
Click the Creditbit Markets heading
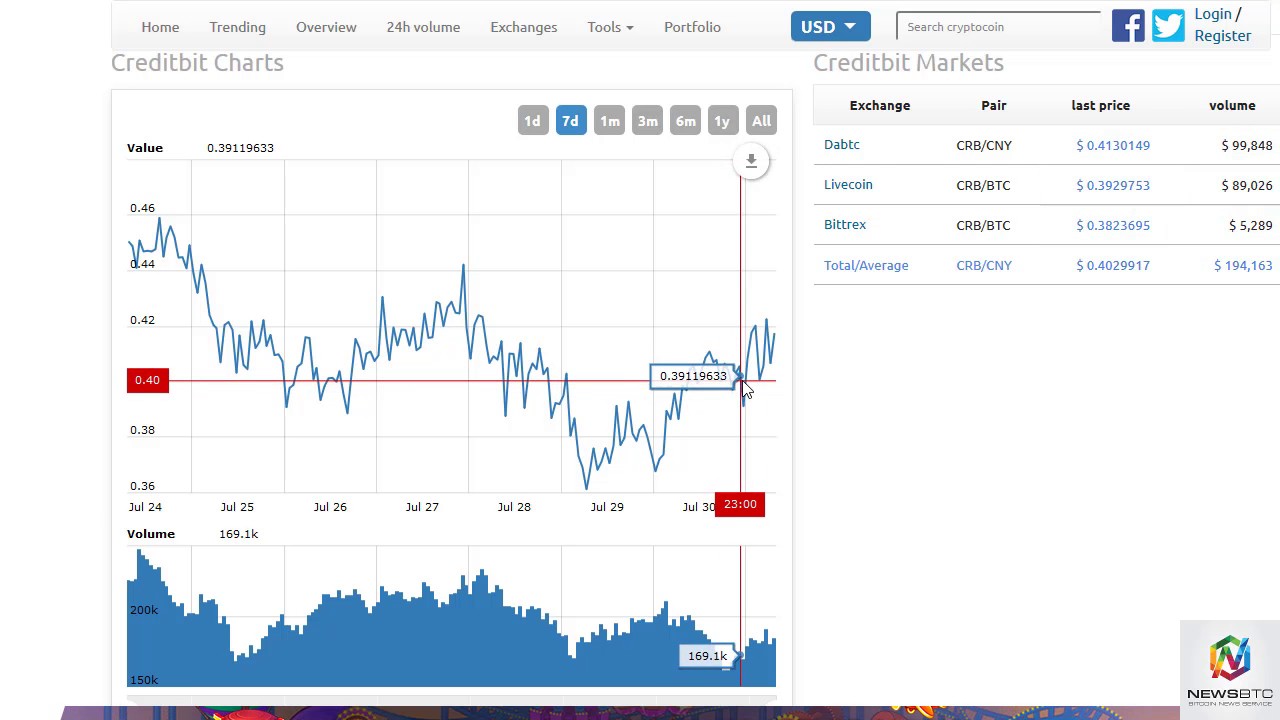click(x=908, y=62)
